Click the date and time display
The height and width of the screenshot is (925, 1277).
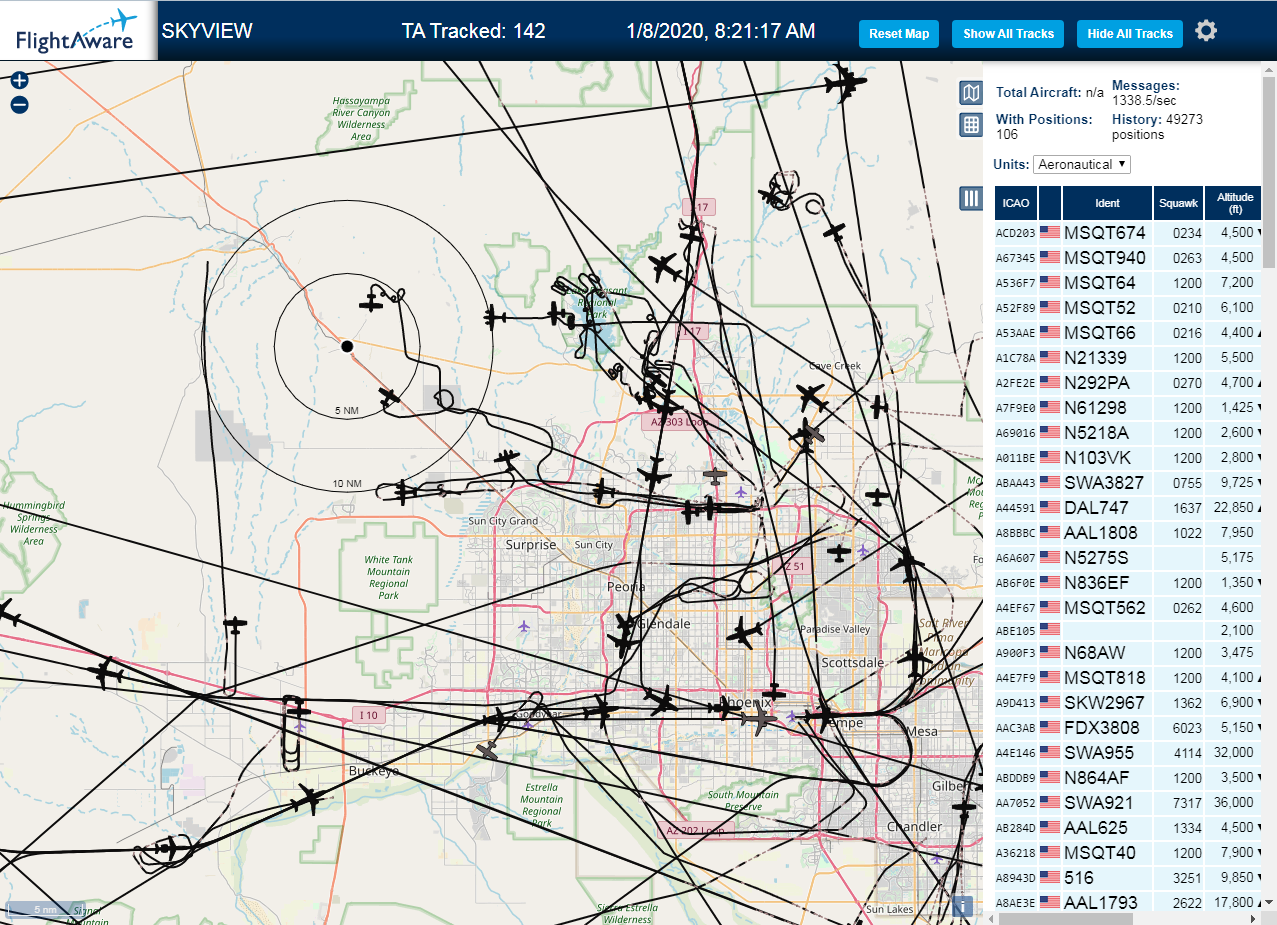(720, 31)
